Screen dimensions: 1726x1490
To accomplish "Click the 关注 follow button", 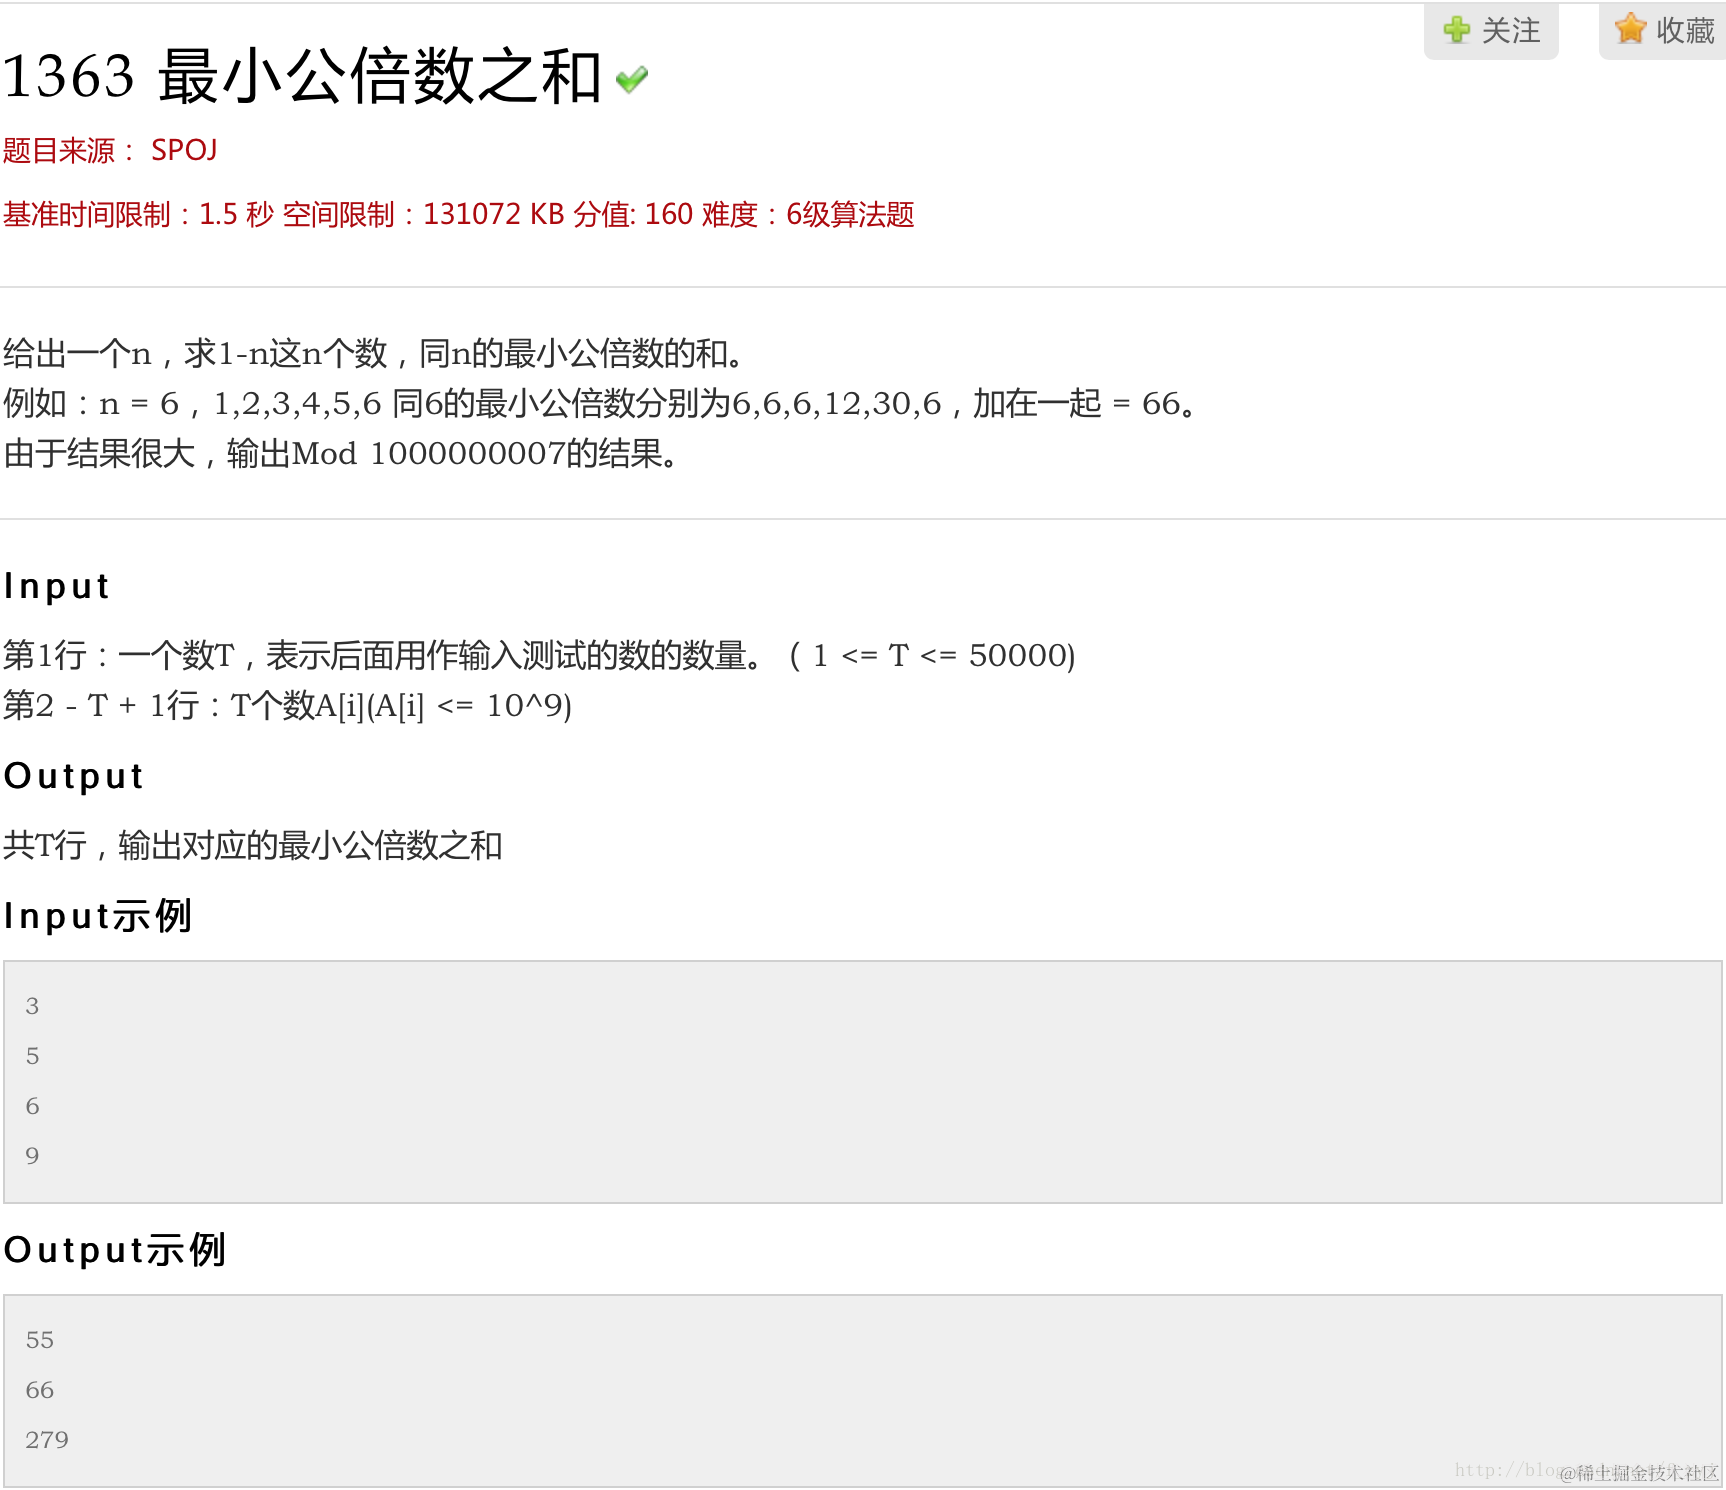I will 1491,31.
